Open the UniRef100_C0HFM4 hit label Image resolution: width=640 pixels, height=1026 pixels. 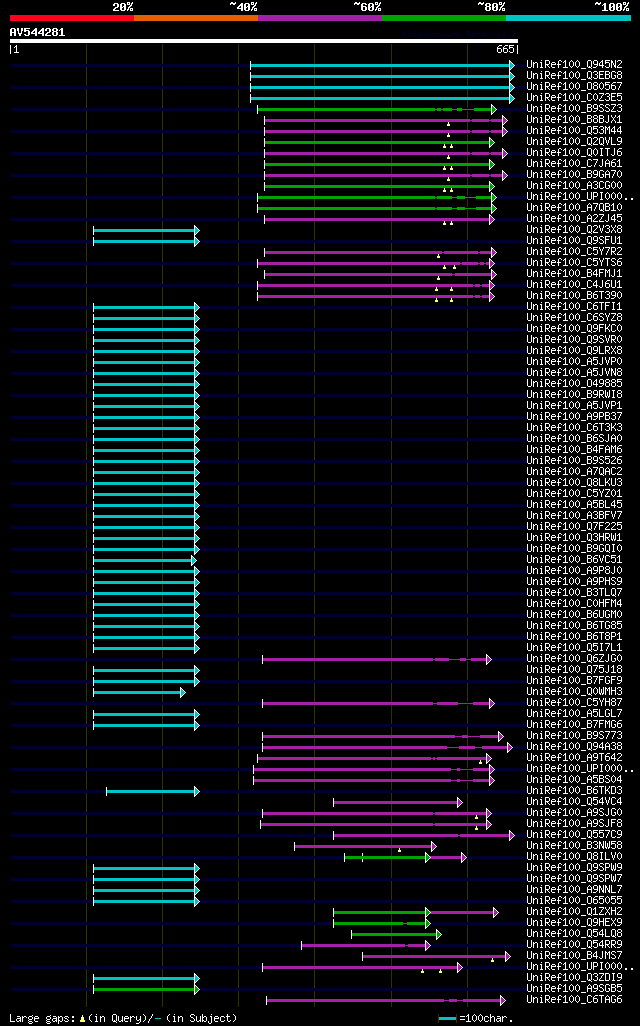click(575, 603)
